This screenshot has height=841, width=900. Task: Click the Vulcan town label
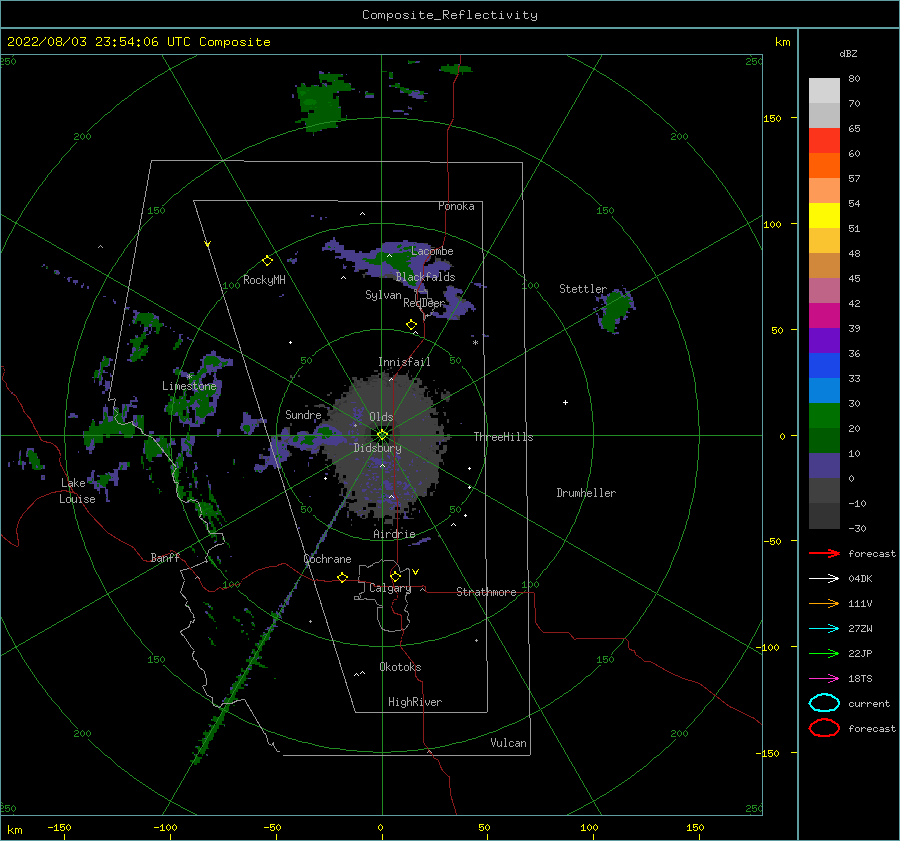coord(508,743)
